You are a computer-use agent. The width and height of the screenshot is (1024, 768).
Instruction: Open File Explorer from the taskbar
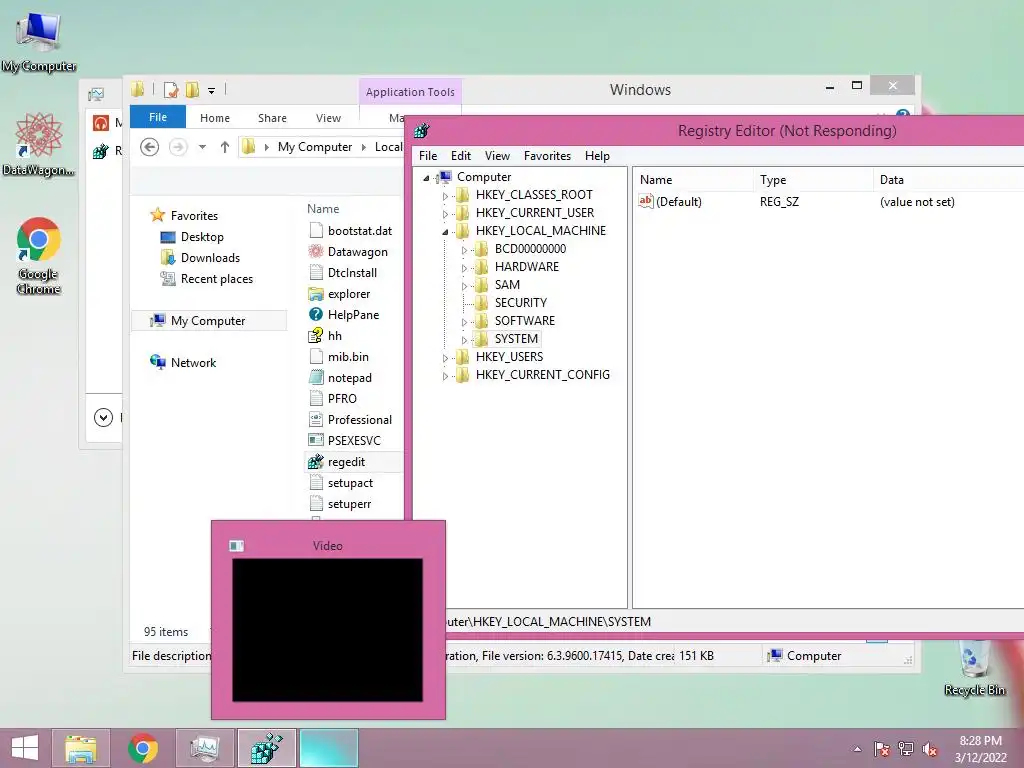[81, 748]
